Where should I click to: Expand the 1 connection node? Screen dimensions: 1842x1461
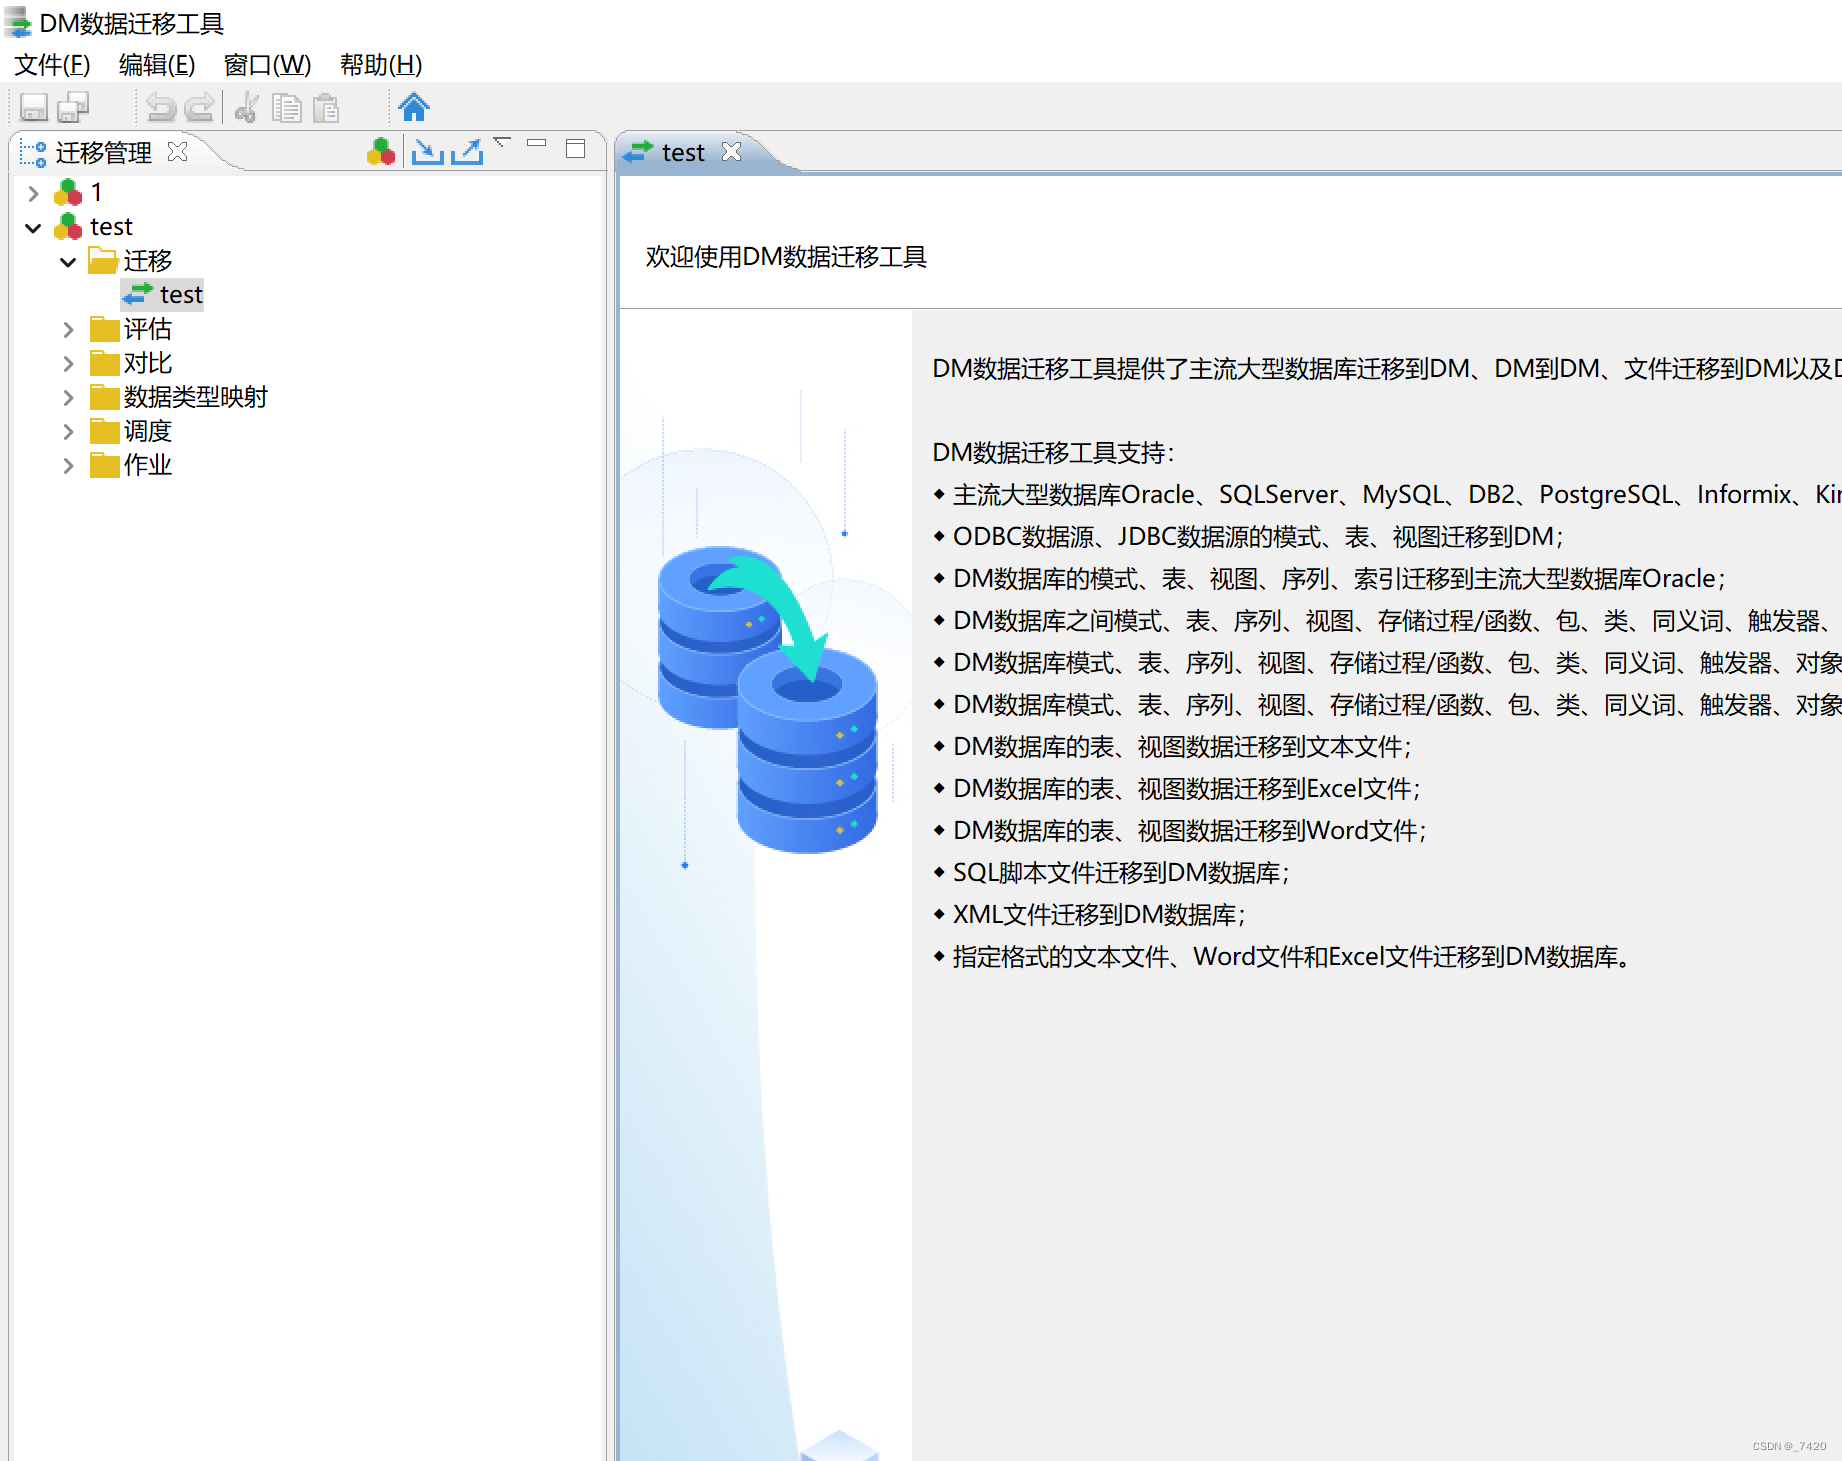(x=33, y=193)
